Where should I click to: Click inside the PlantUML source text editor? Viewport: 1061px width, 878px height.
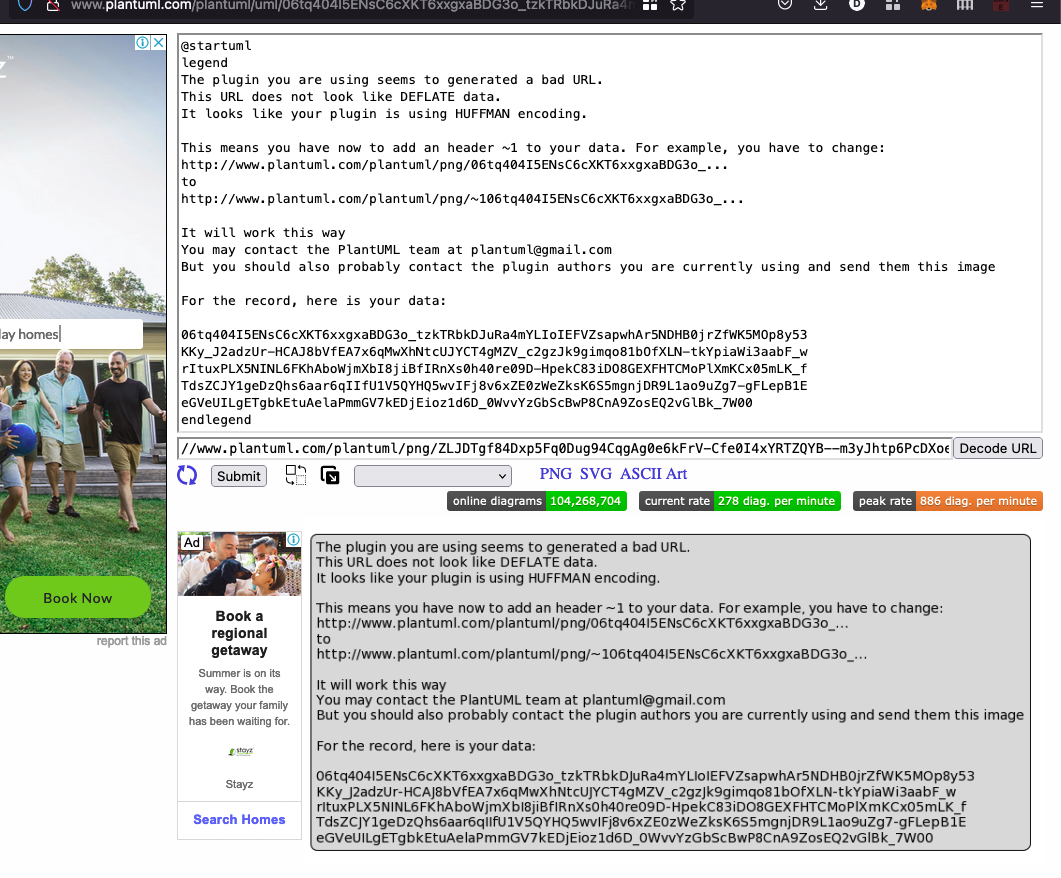coord(609,233)
